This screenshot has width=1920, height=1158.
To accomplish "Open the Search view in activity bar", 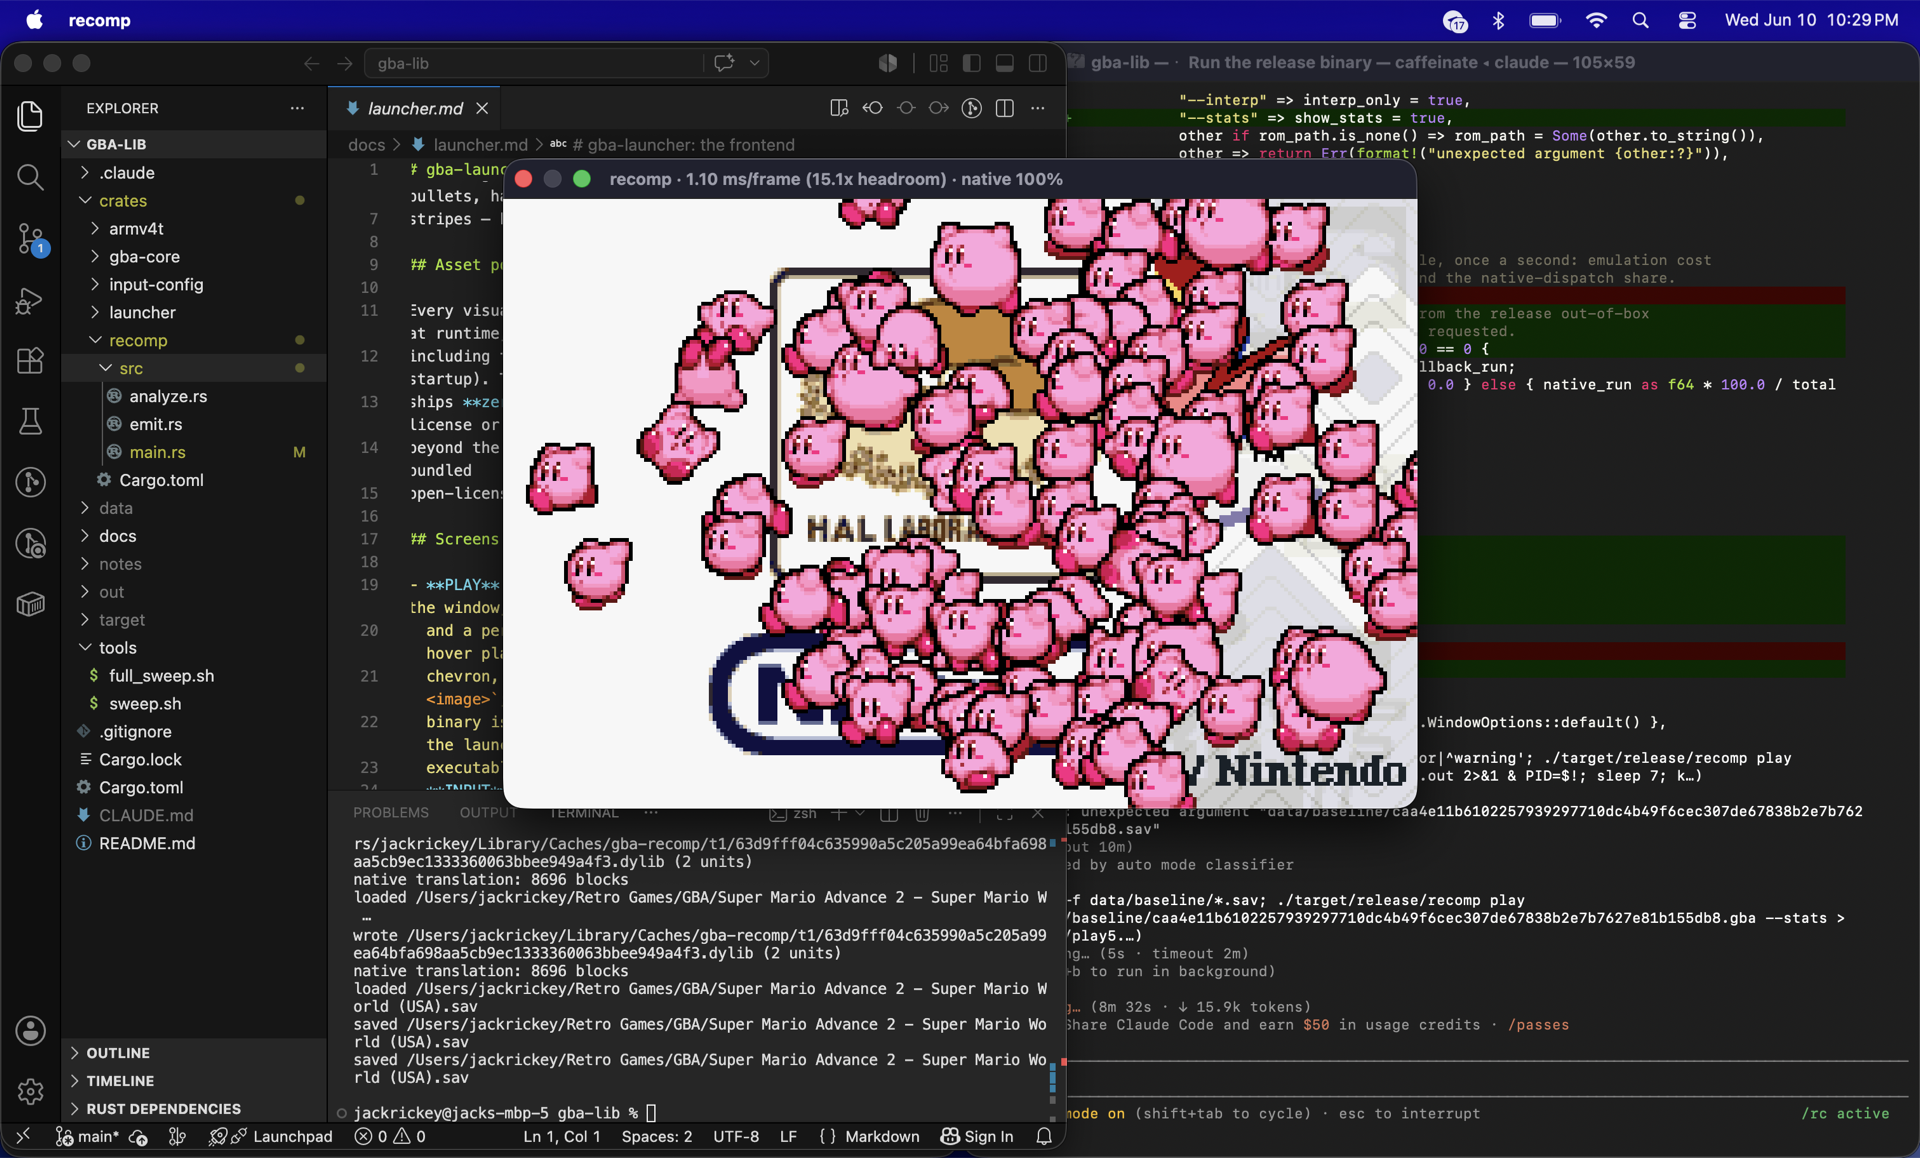I will (30, 177).
